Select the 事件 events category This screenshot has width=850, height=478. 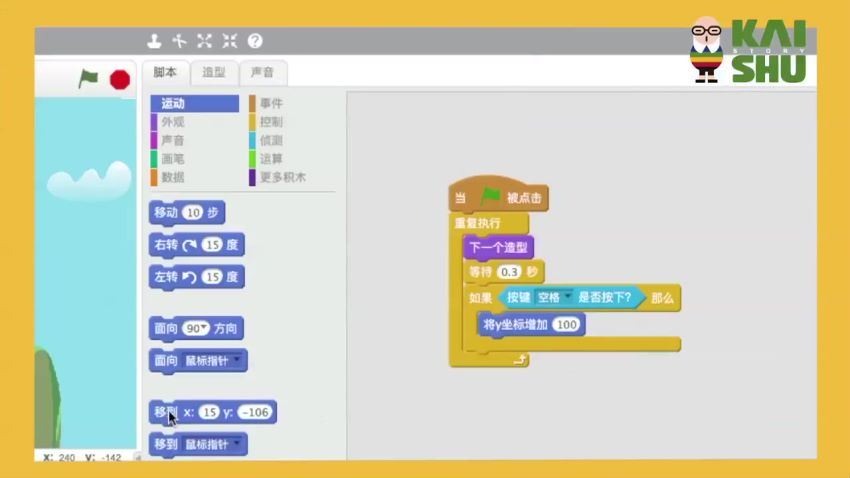pos(272,104)
